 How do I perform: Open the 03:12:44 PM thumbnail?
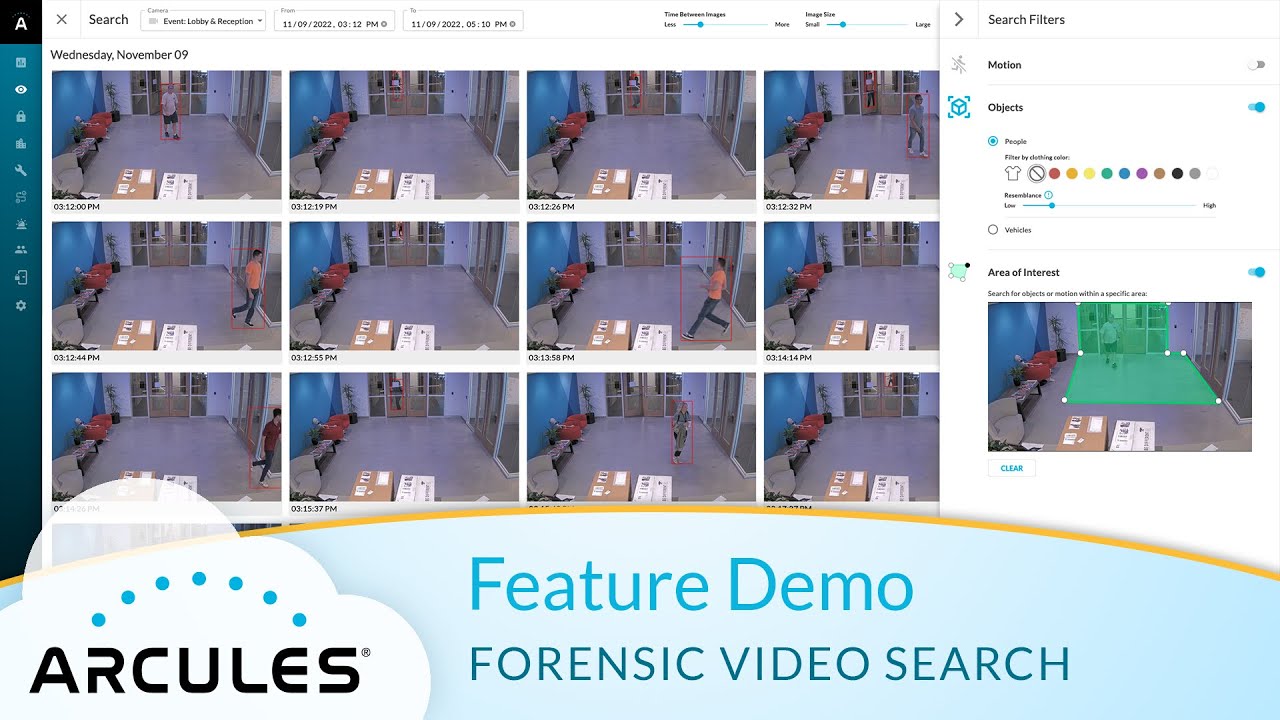167,286
